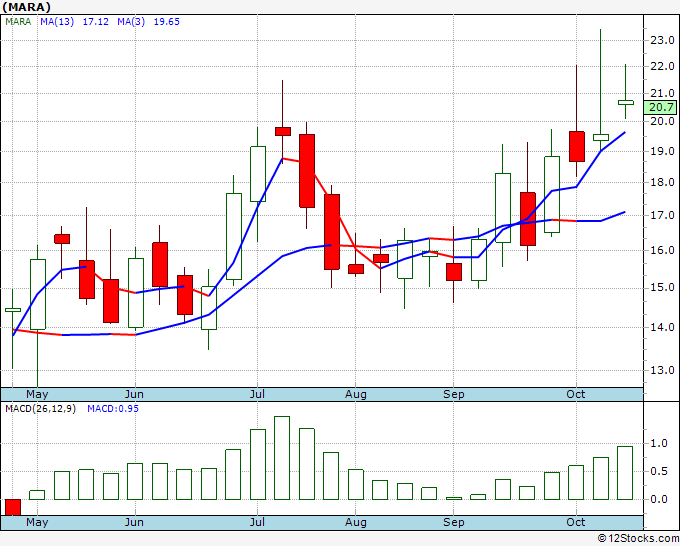
Task: Click Oct on the price chart axis
Action: click(576, 394)
